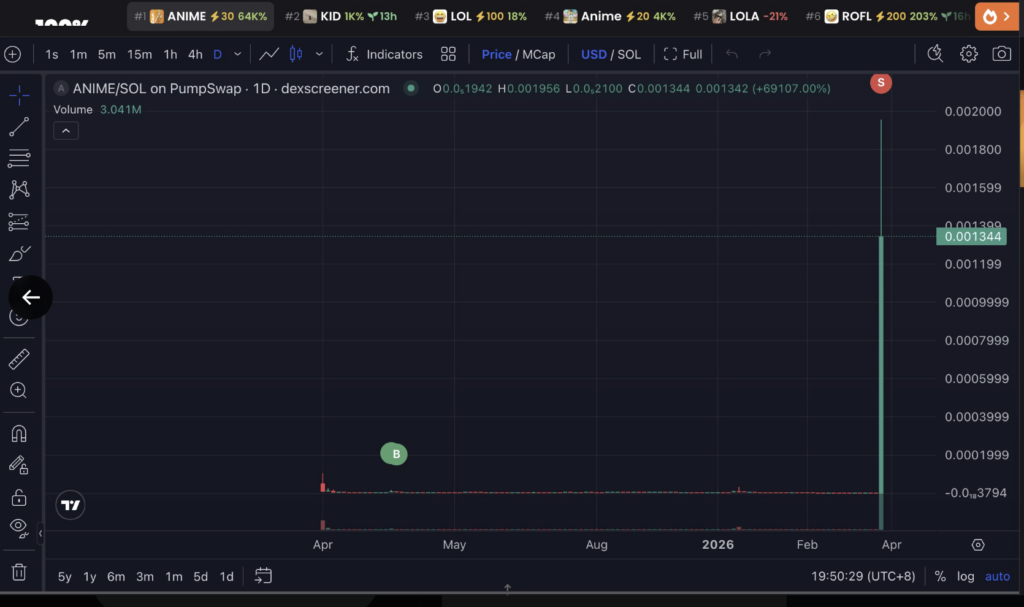Screen dimensions: 1024x607
Task: Open chart settings gear icon
Action: (969, 54)
